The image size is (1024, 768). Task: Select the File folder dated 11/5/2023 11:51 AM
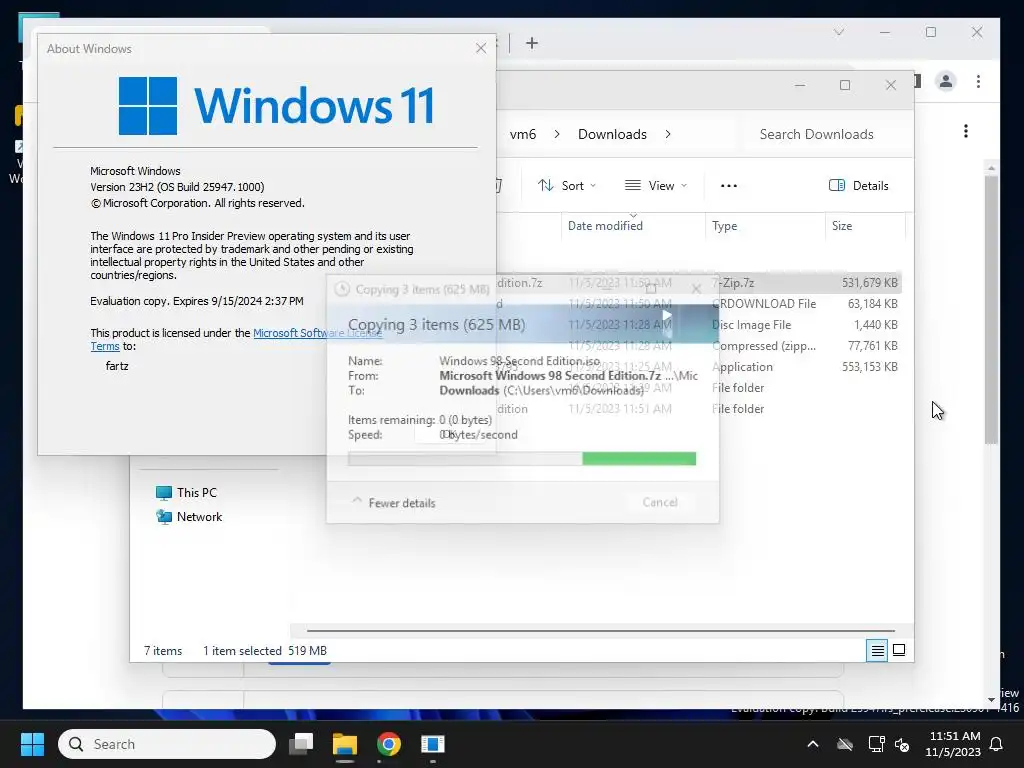(x=699, y=409)
